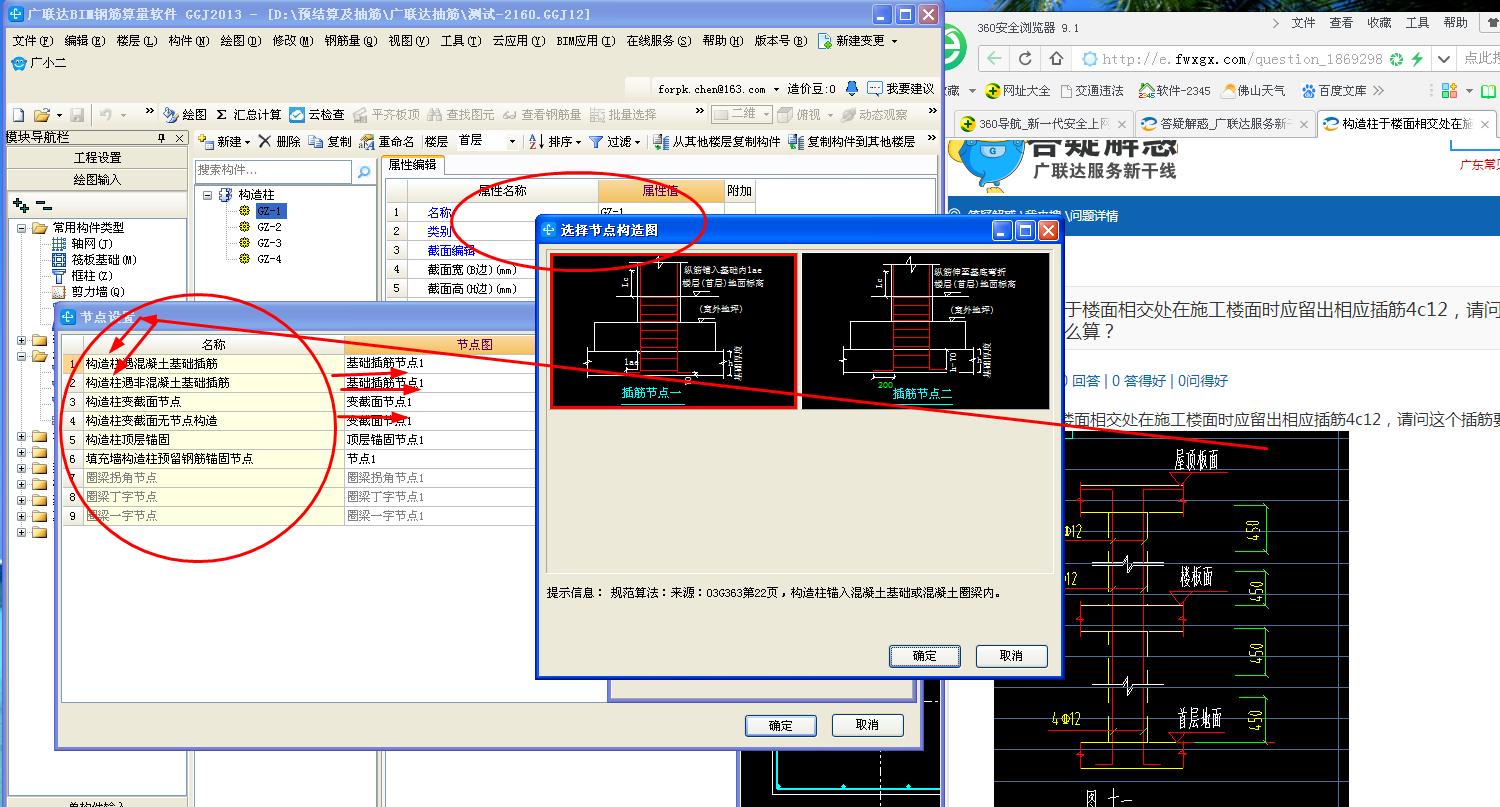Click the 搜索构件 search field

tap(275, 171)
